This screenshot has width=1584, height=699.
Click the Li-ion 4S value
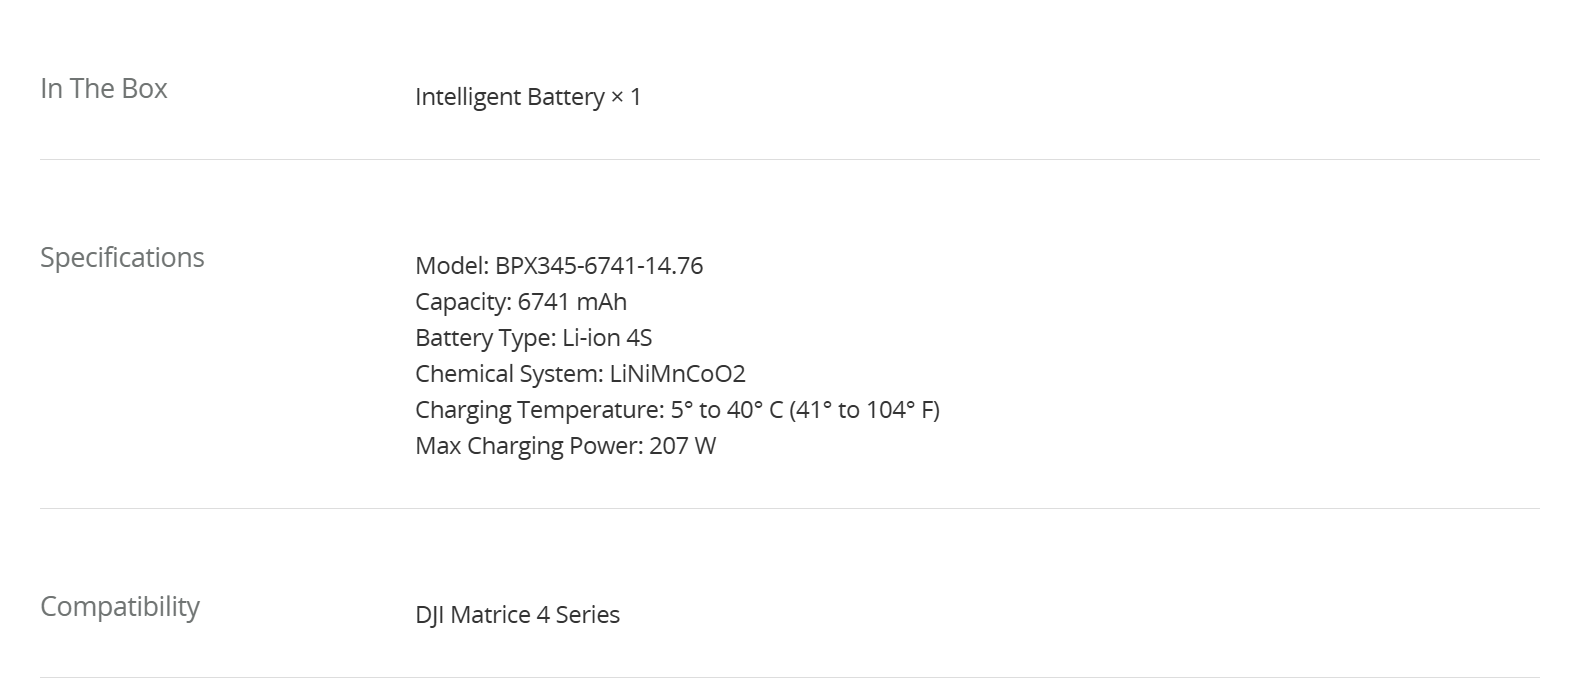coord(607,338)
